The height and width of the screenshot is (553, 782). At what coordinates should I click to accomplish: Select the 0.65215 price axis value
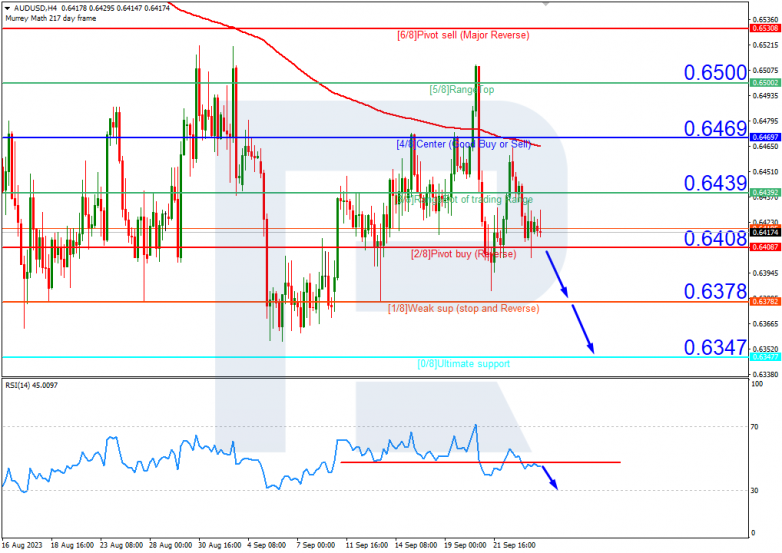pos(765,45)
